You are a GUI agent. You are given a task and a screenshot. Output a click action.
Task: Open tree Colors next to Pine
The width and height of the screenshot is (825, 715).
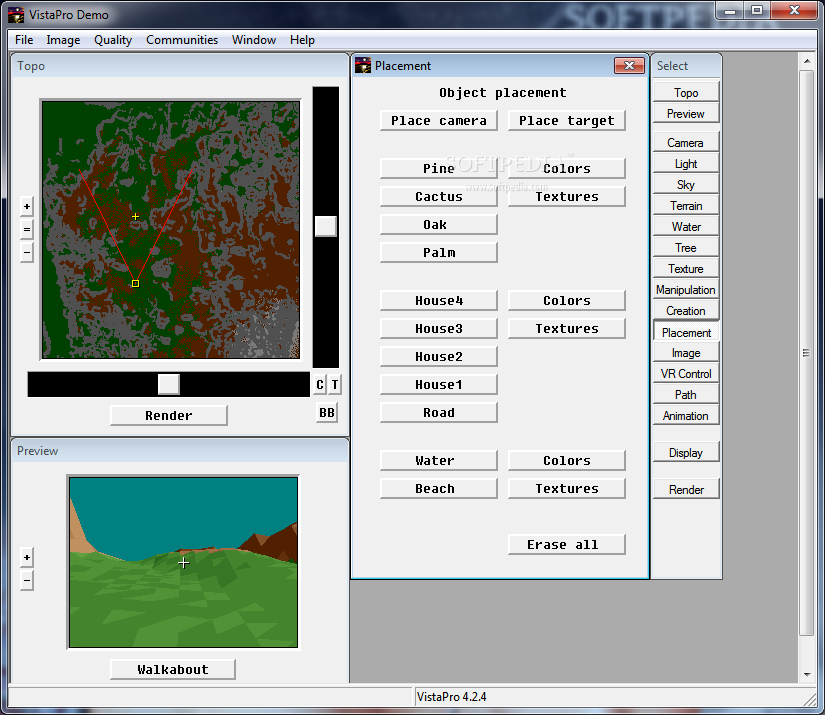567,168
